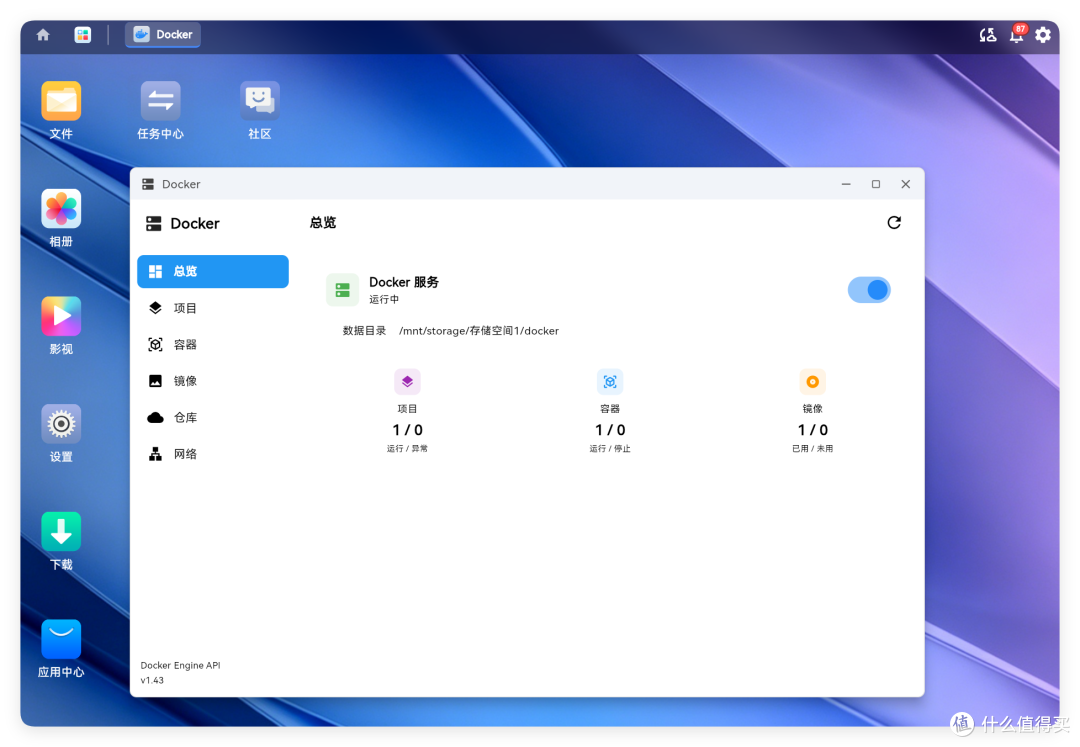Open 仓库 in Docker sidebar
The image size is (1080, 747).
click(213, 417)
